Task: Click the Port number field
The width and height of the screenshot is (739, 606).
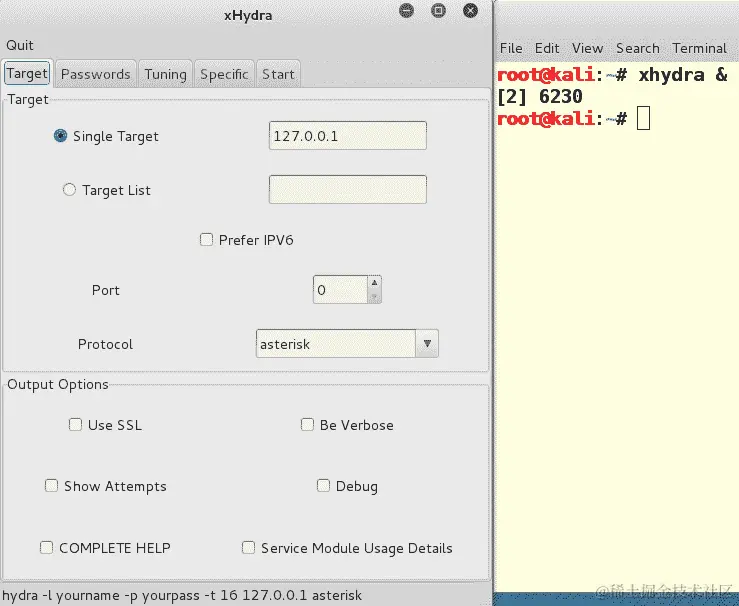Action: (340, 289)
